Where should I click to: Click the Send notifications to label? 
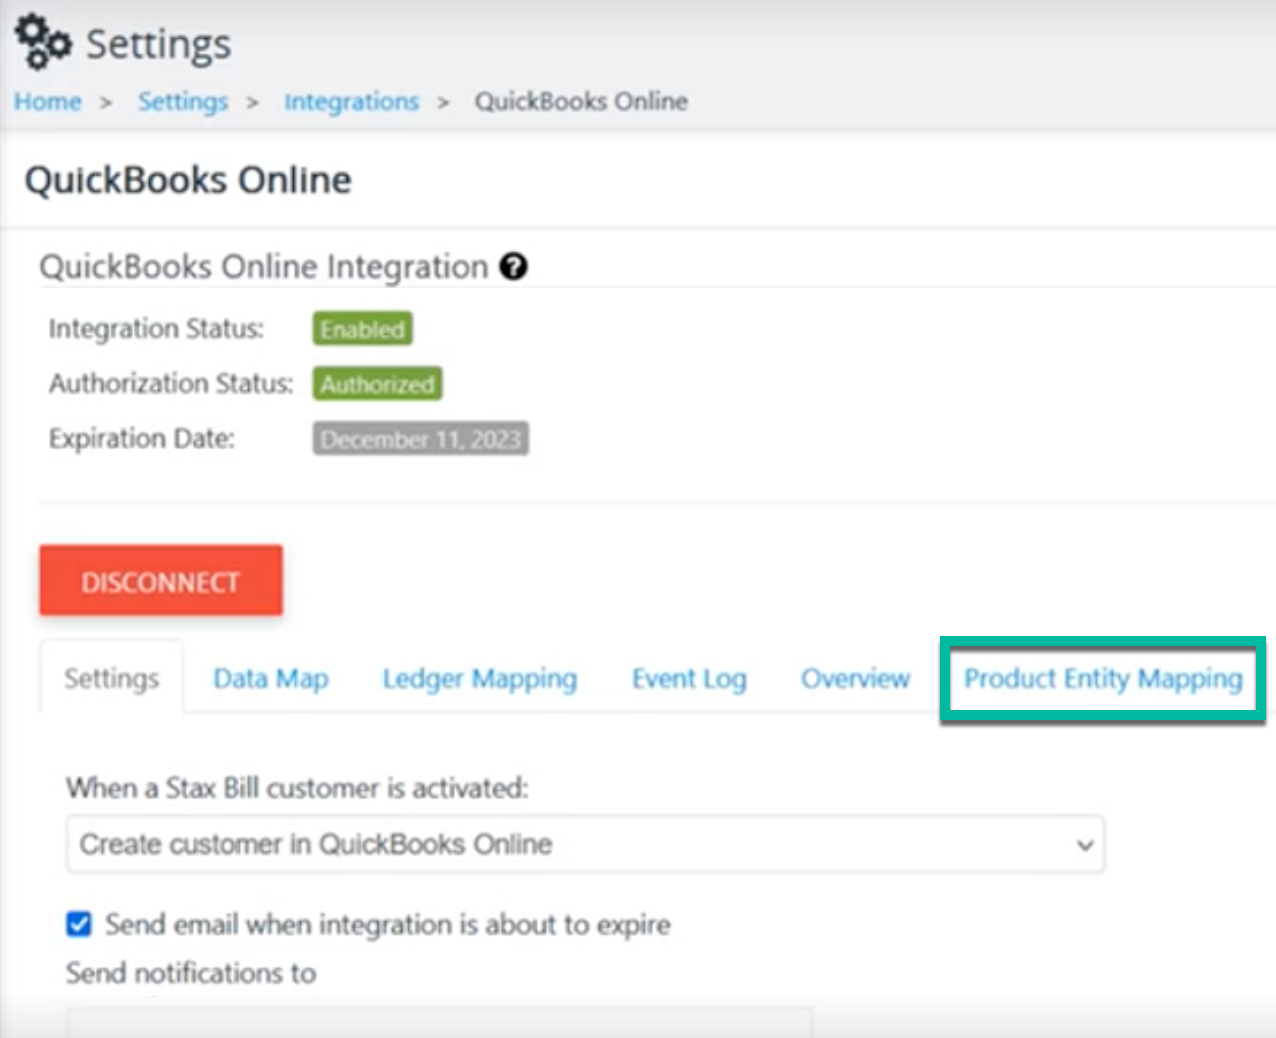pyautogui.click(x=191, y=973)
